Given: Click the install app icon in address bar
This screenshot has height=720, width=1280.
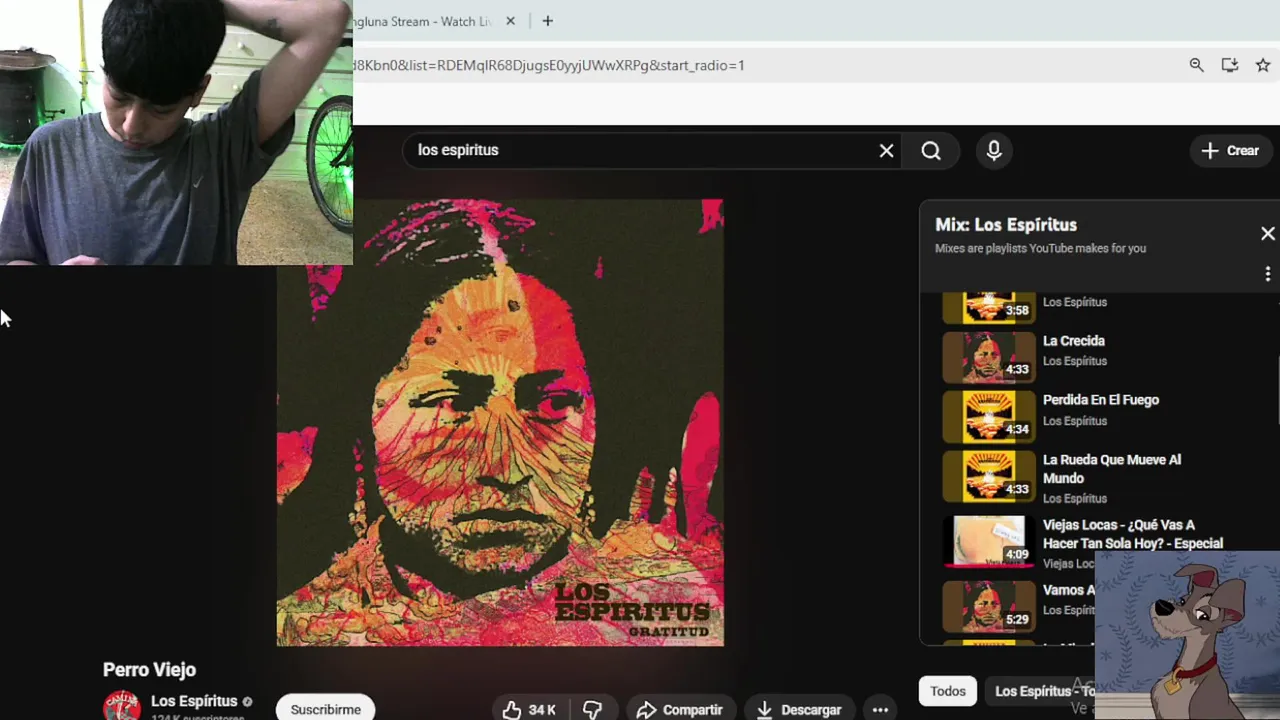Looking at the screenshot, I should (1230, 65).
